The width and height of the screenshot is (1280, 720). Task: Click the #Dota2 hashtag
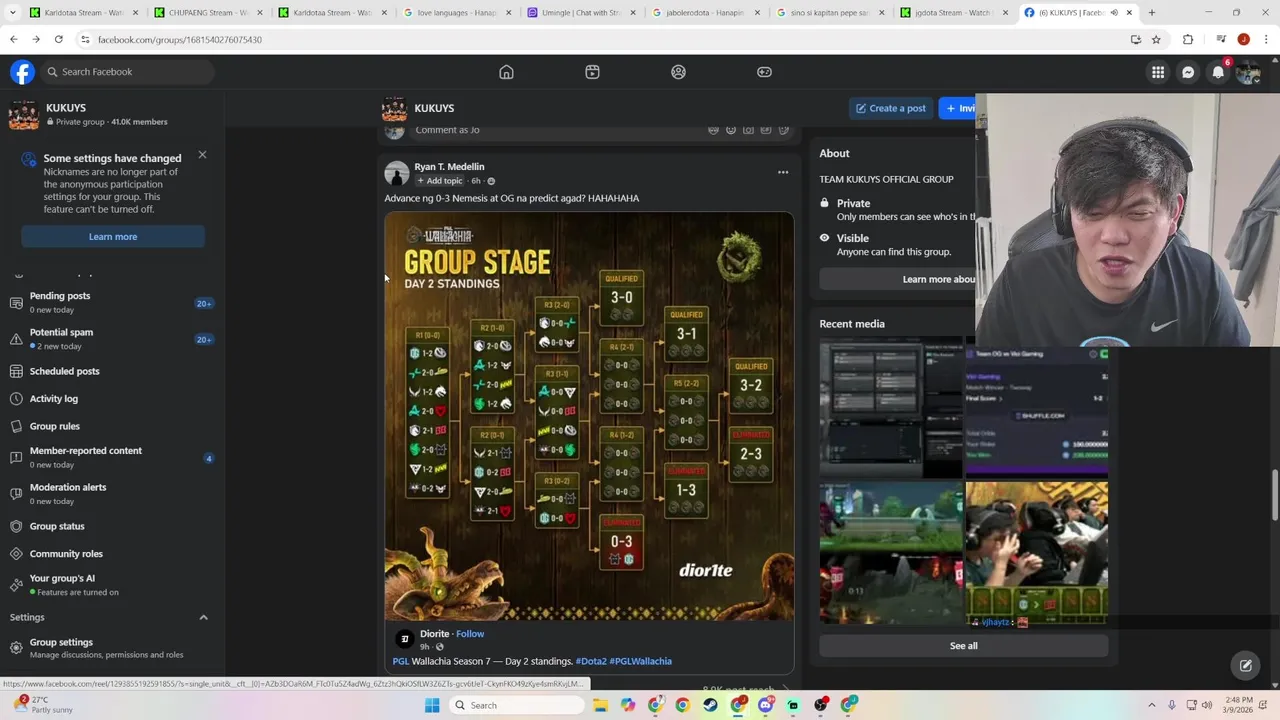(591, 661)
